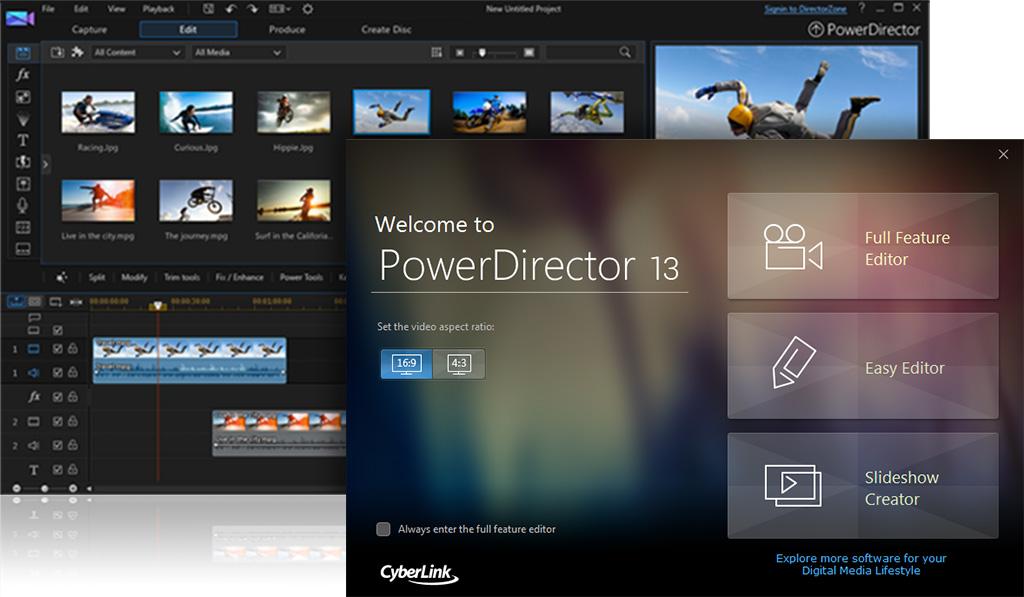1024x597 pixels.
Task: Toggle the lock on video track 1
Action: click(x=73, y=349)
